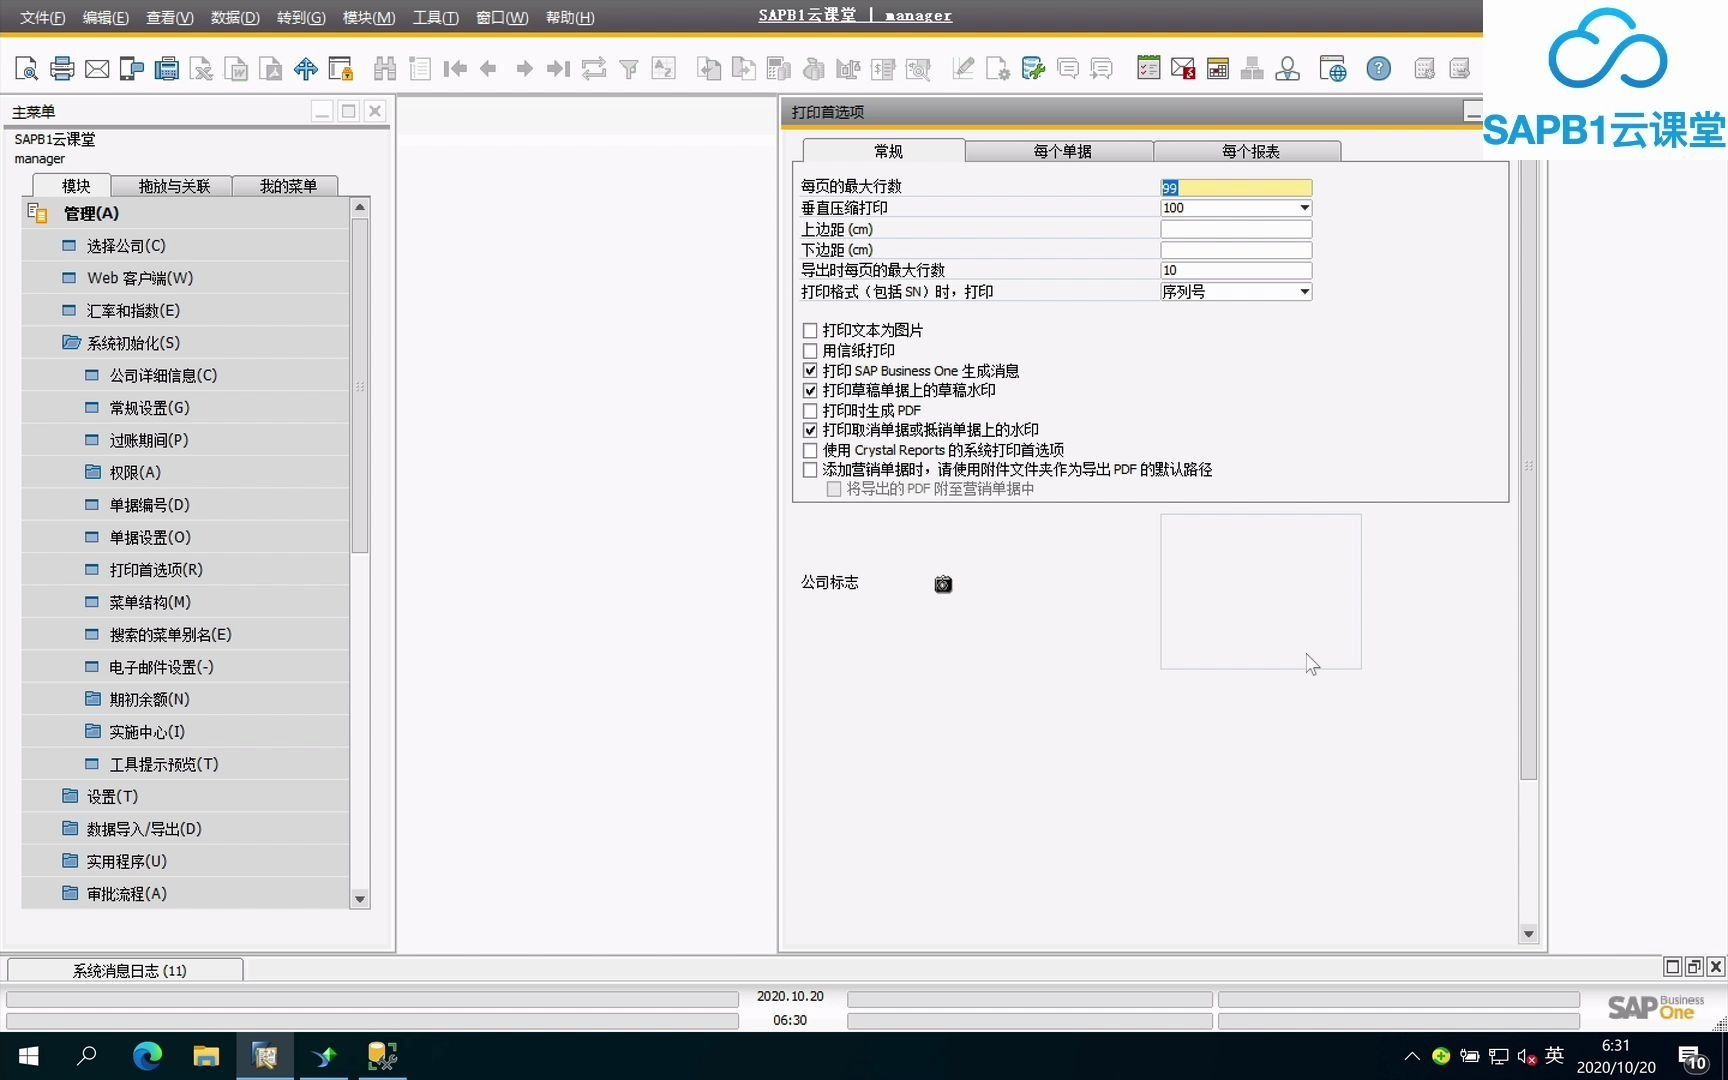1728x1080 pixels.
Task: Uncheck 打印草稿单据上的草稿水印
Action: tap(809, 390)
